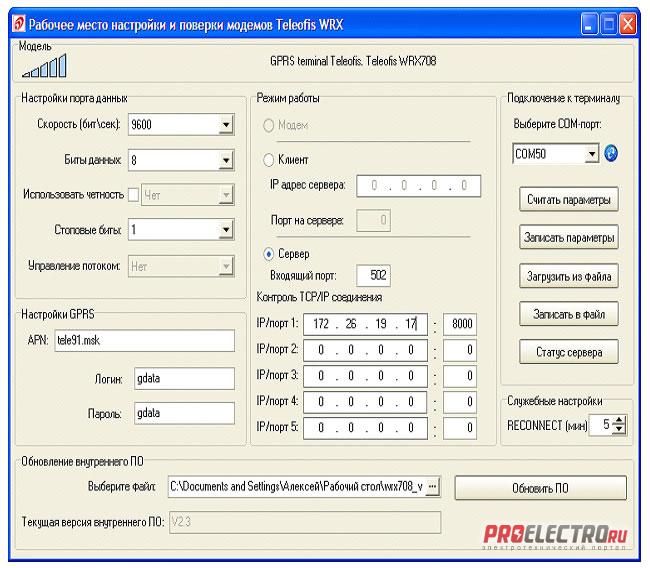Click IP/порт 3 address field
The height and width of the screenshot is (568, 650).
coord(365,376)
